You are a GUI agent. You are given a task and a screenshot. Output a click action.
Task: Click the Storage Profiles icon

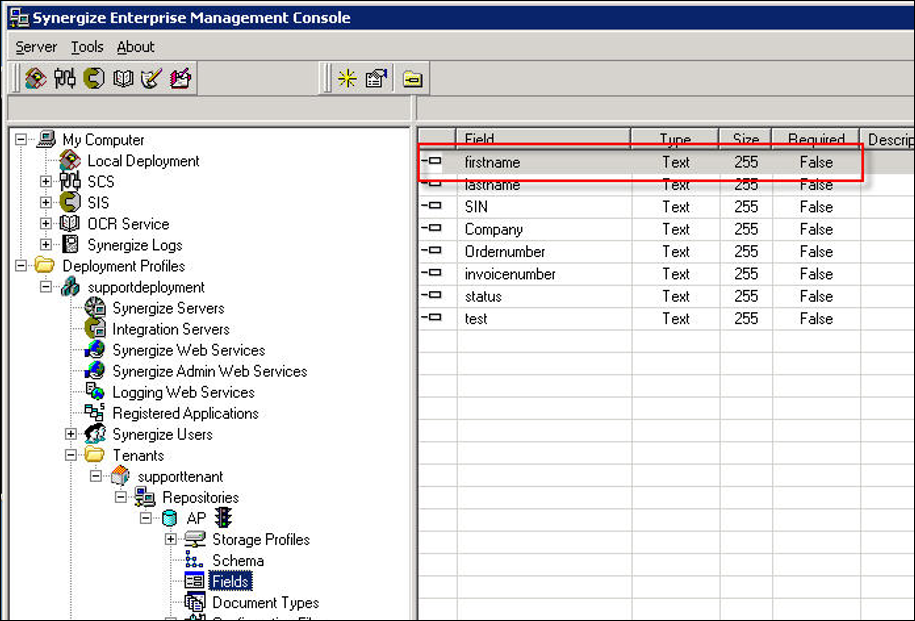[194, 539]
